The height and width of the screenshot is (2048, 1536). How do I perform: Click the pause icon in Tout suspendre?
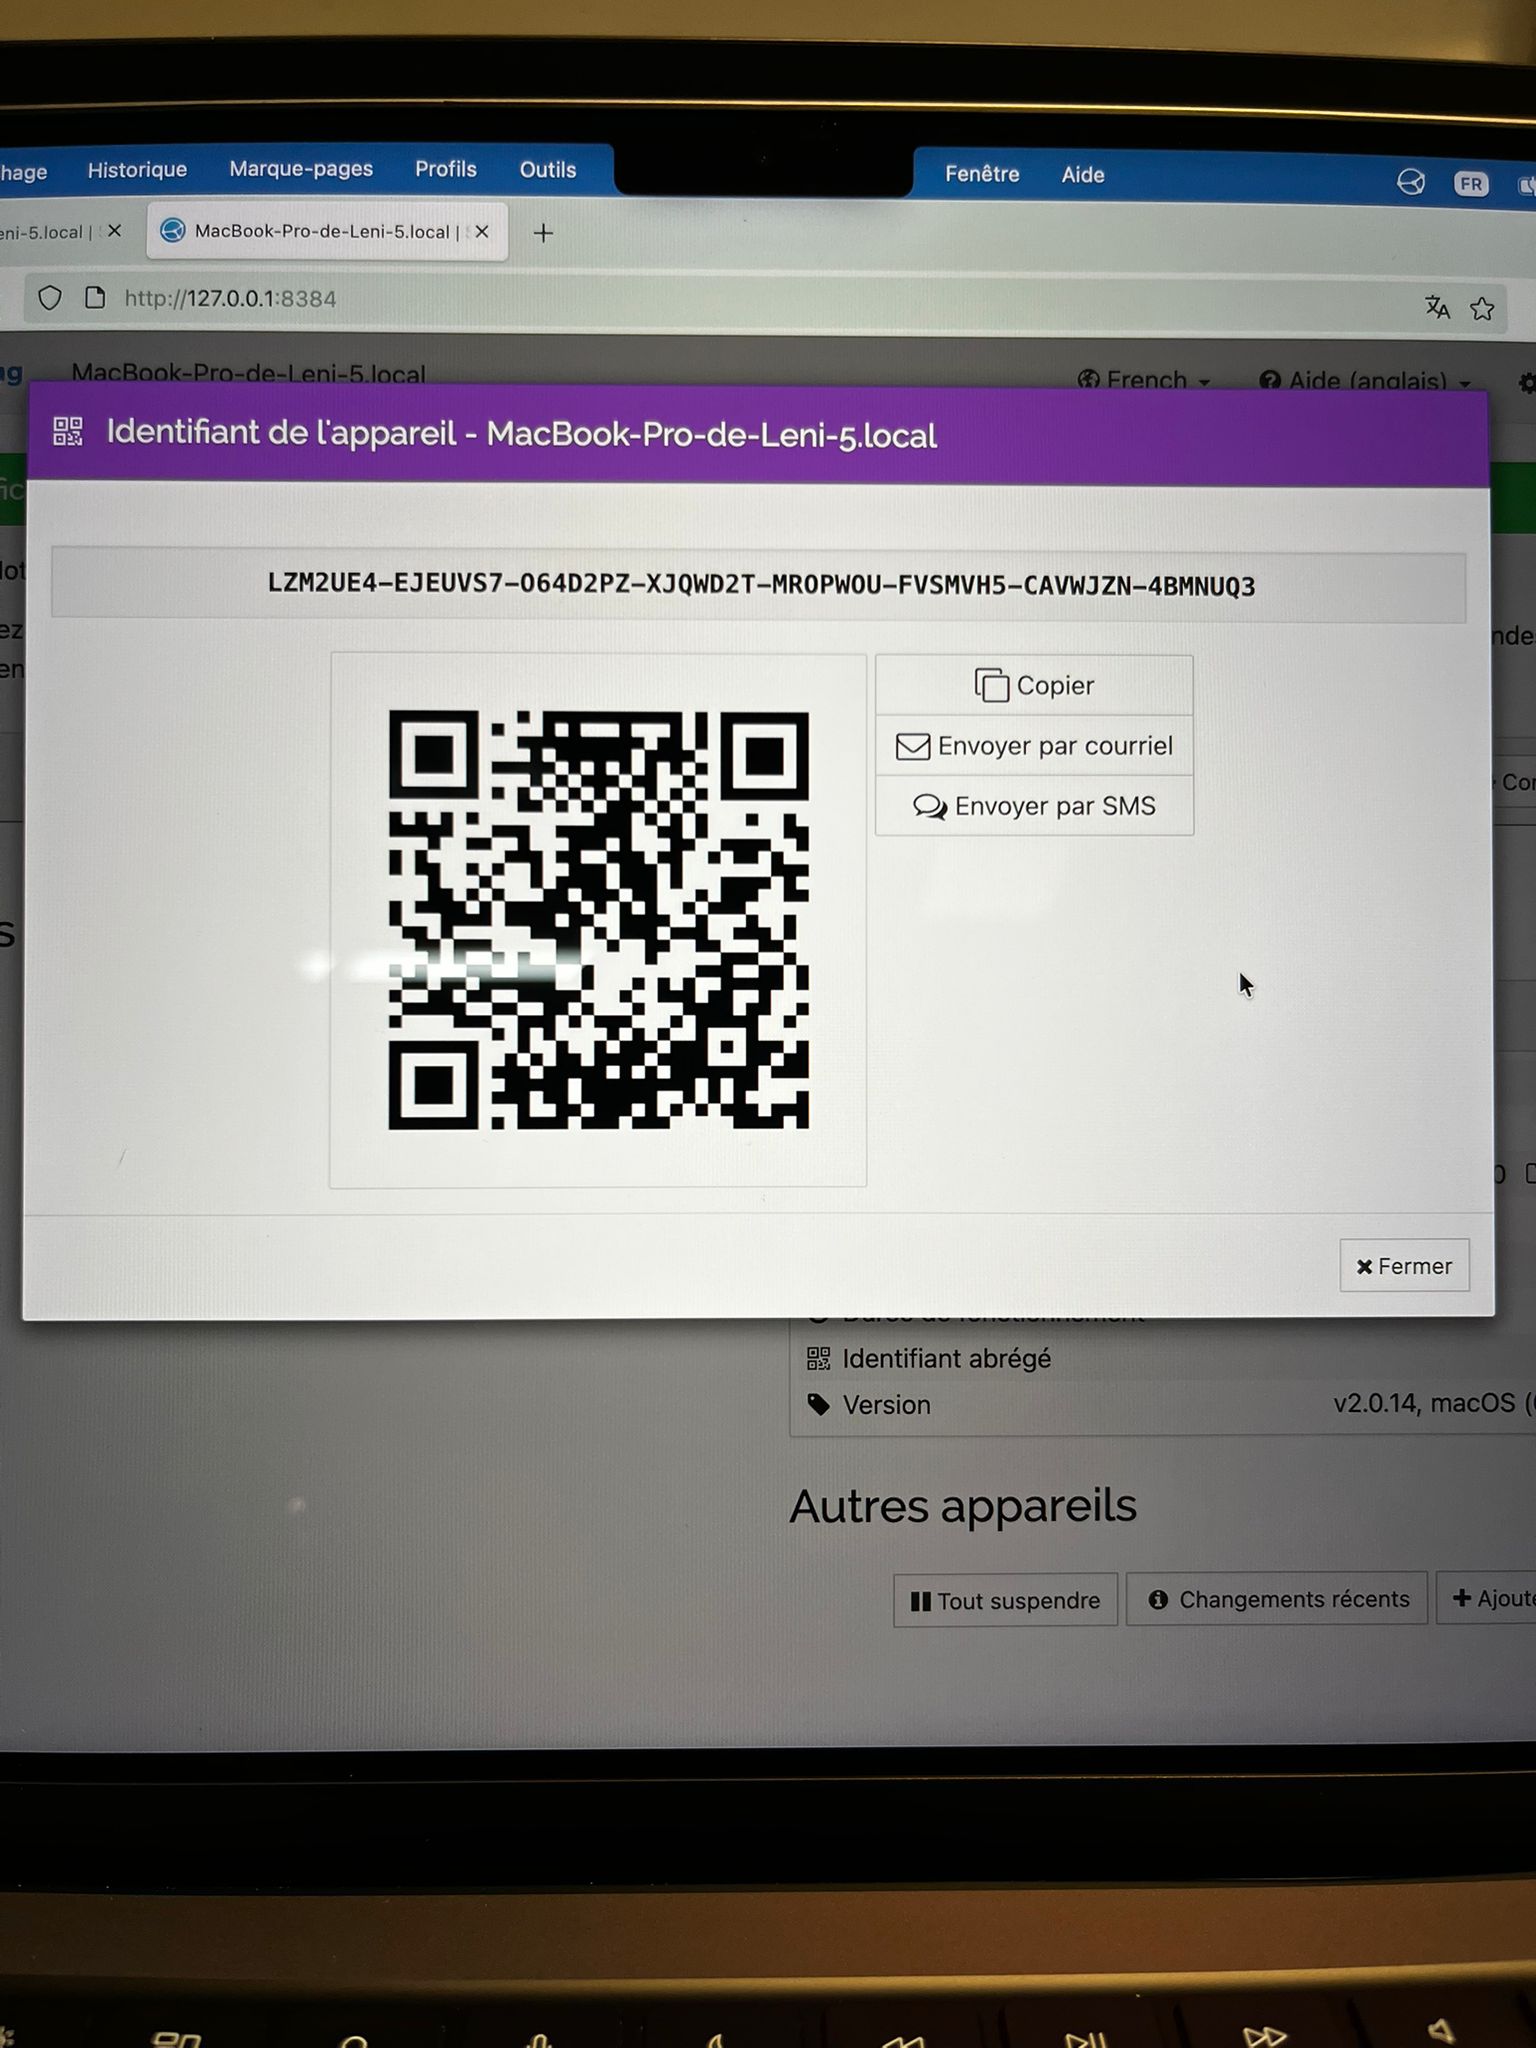click(921, 1602)
